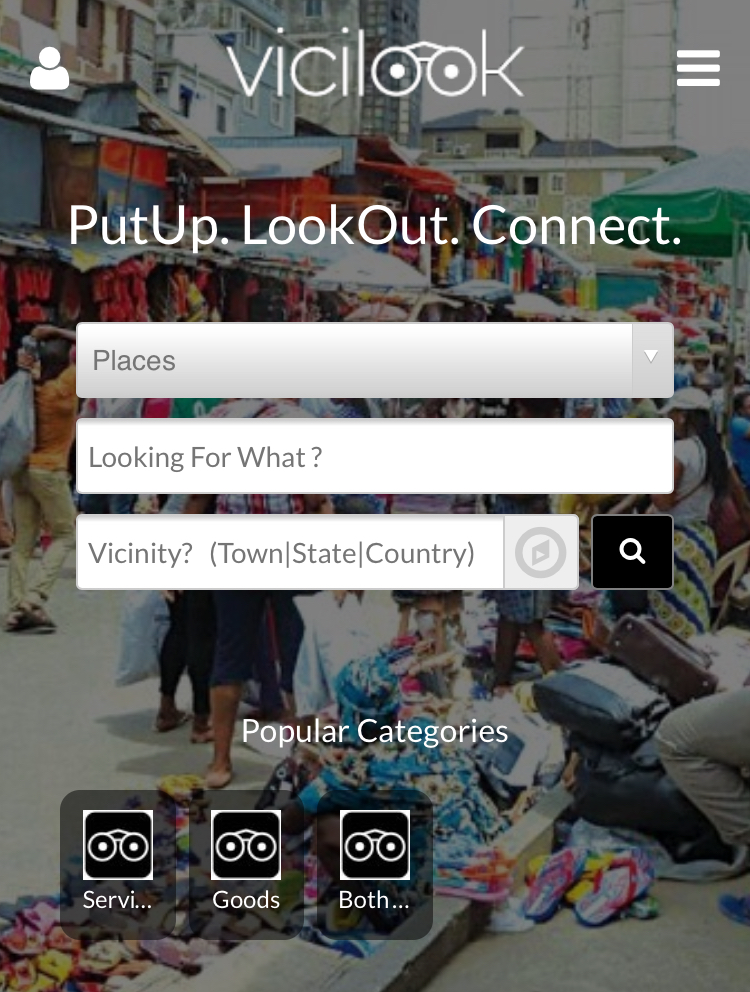Focus the Looking For What field
This screenshot has height=992, width=750.
(375, 456)
